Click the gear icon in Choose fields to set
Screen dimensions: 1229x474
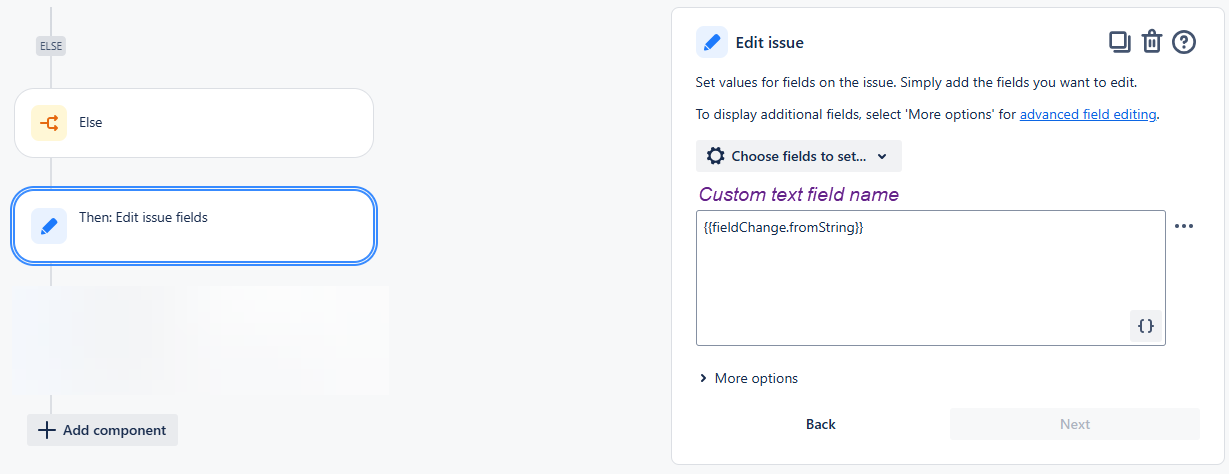pyautogui.click(x=715, y=156)
